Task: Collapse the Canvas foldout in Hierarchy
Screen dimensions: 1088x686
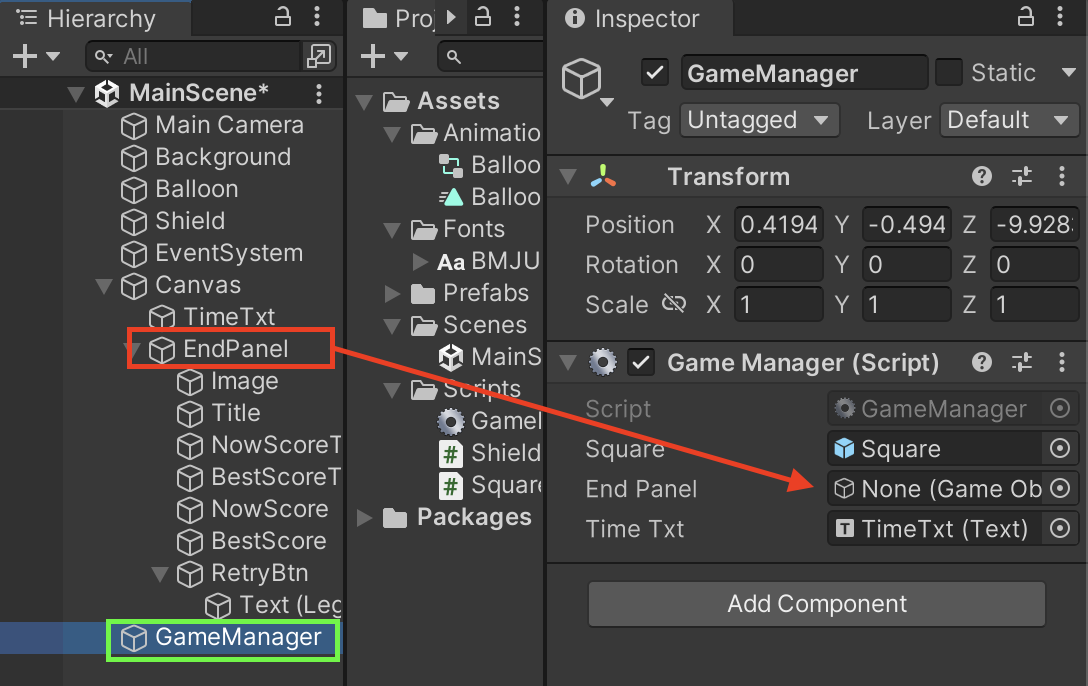Action: point(104,286)
